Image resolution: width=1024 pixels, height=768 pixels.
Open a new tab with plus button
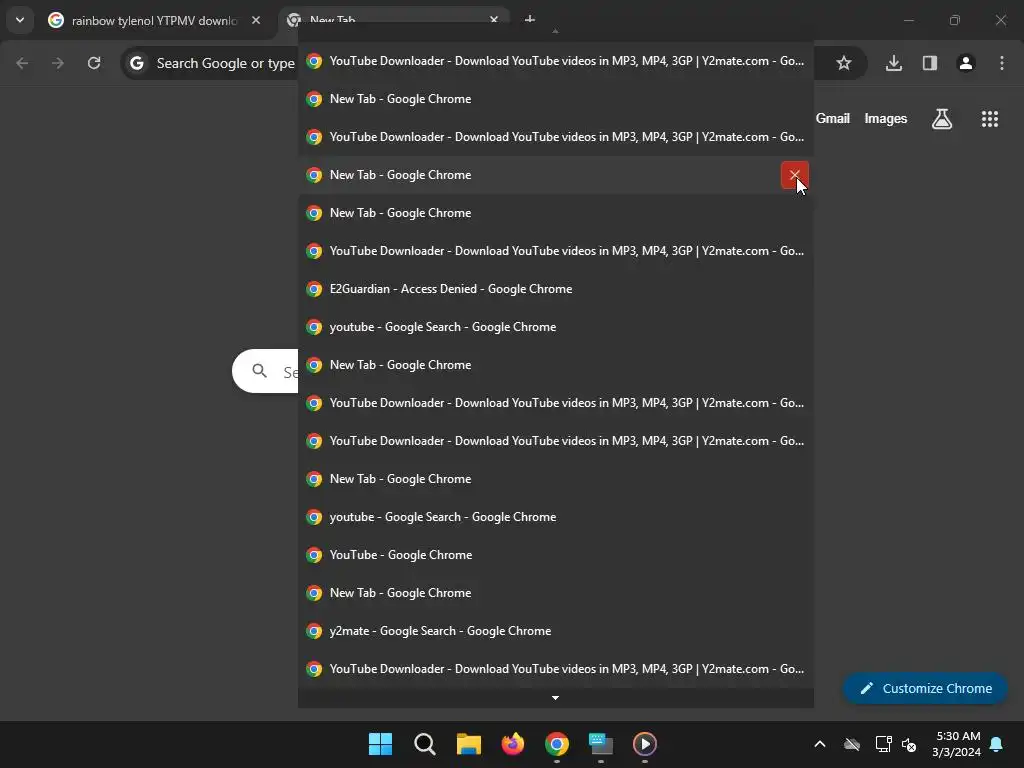pos(530,18)
